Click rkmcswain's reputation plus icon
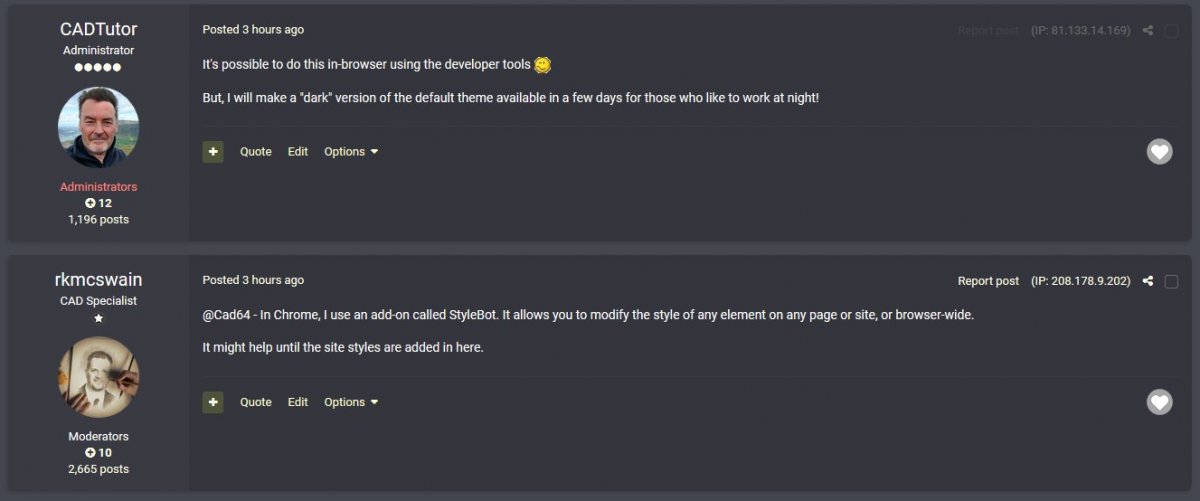 (90, 453)
